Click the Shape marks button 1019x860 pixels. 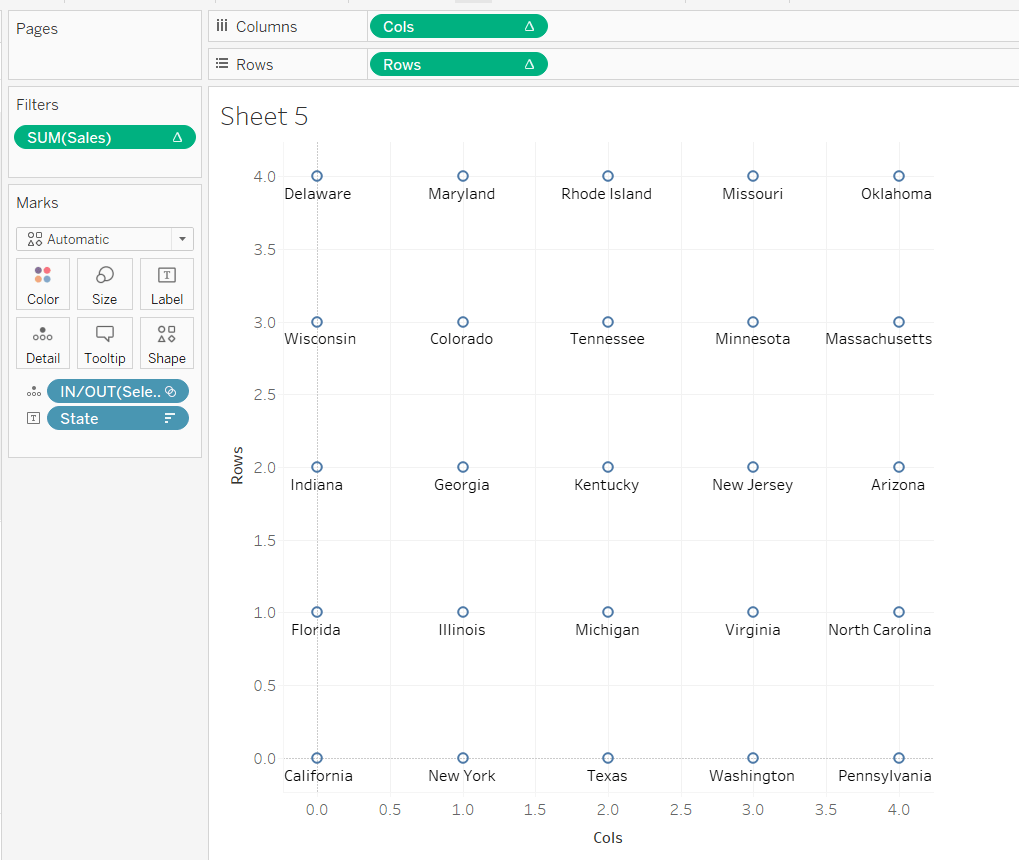pos(167,343)
